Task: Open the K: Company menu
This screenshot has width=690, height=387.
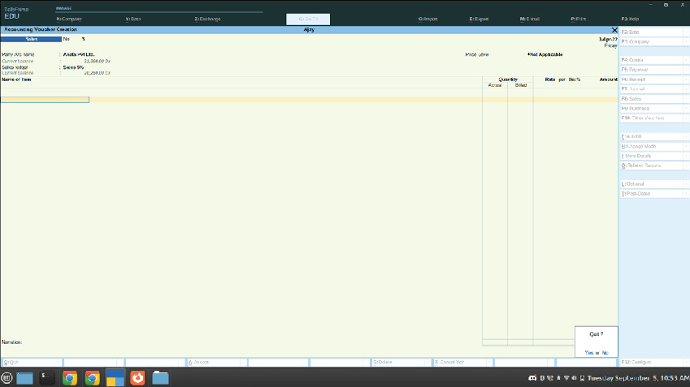Action: (x=69, y=19)
